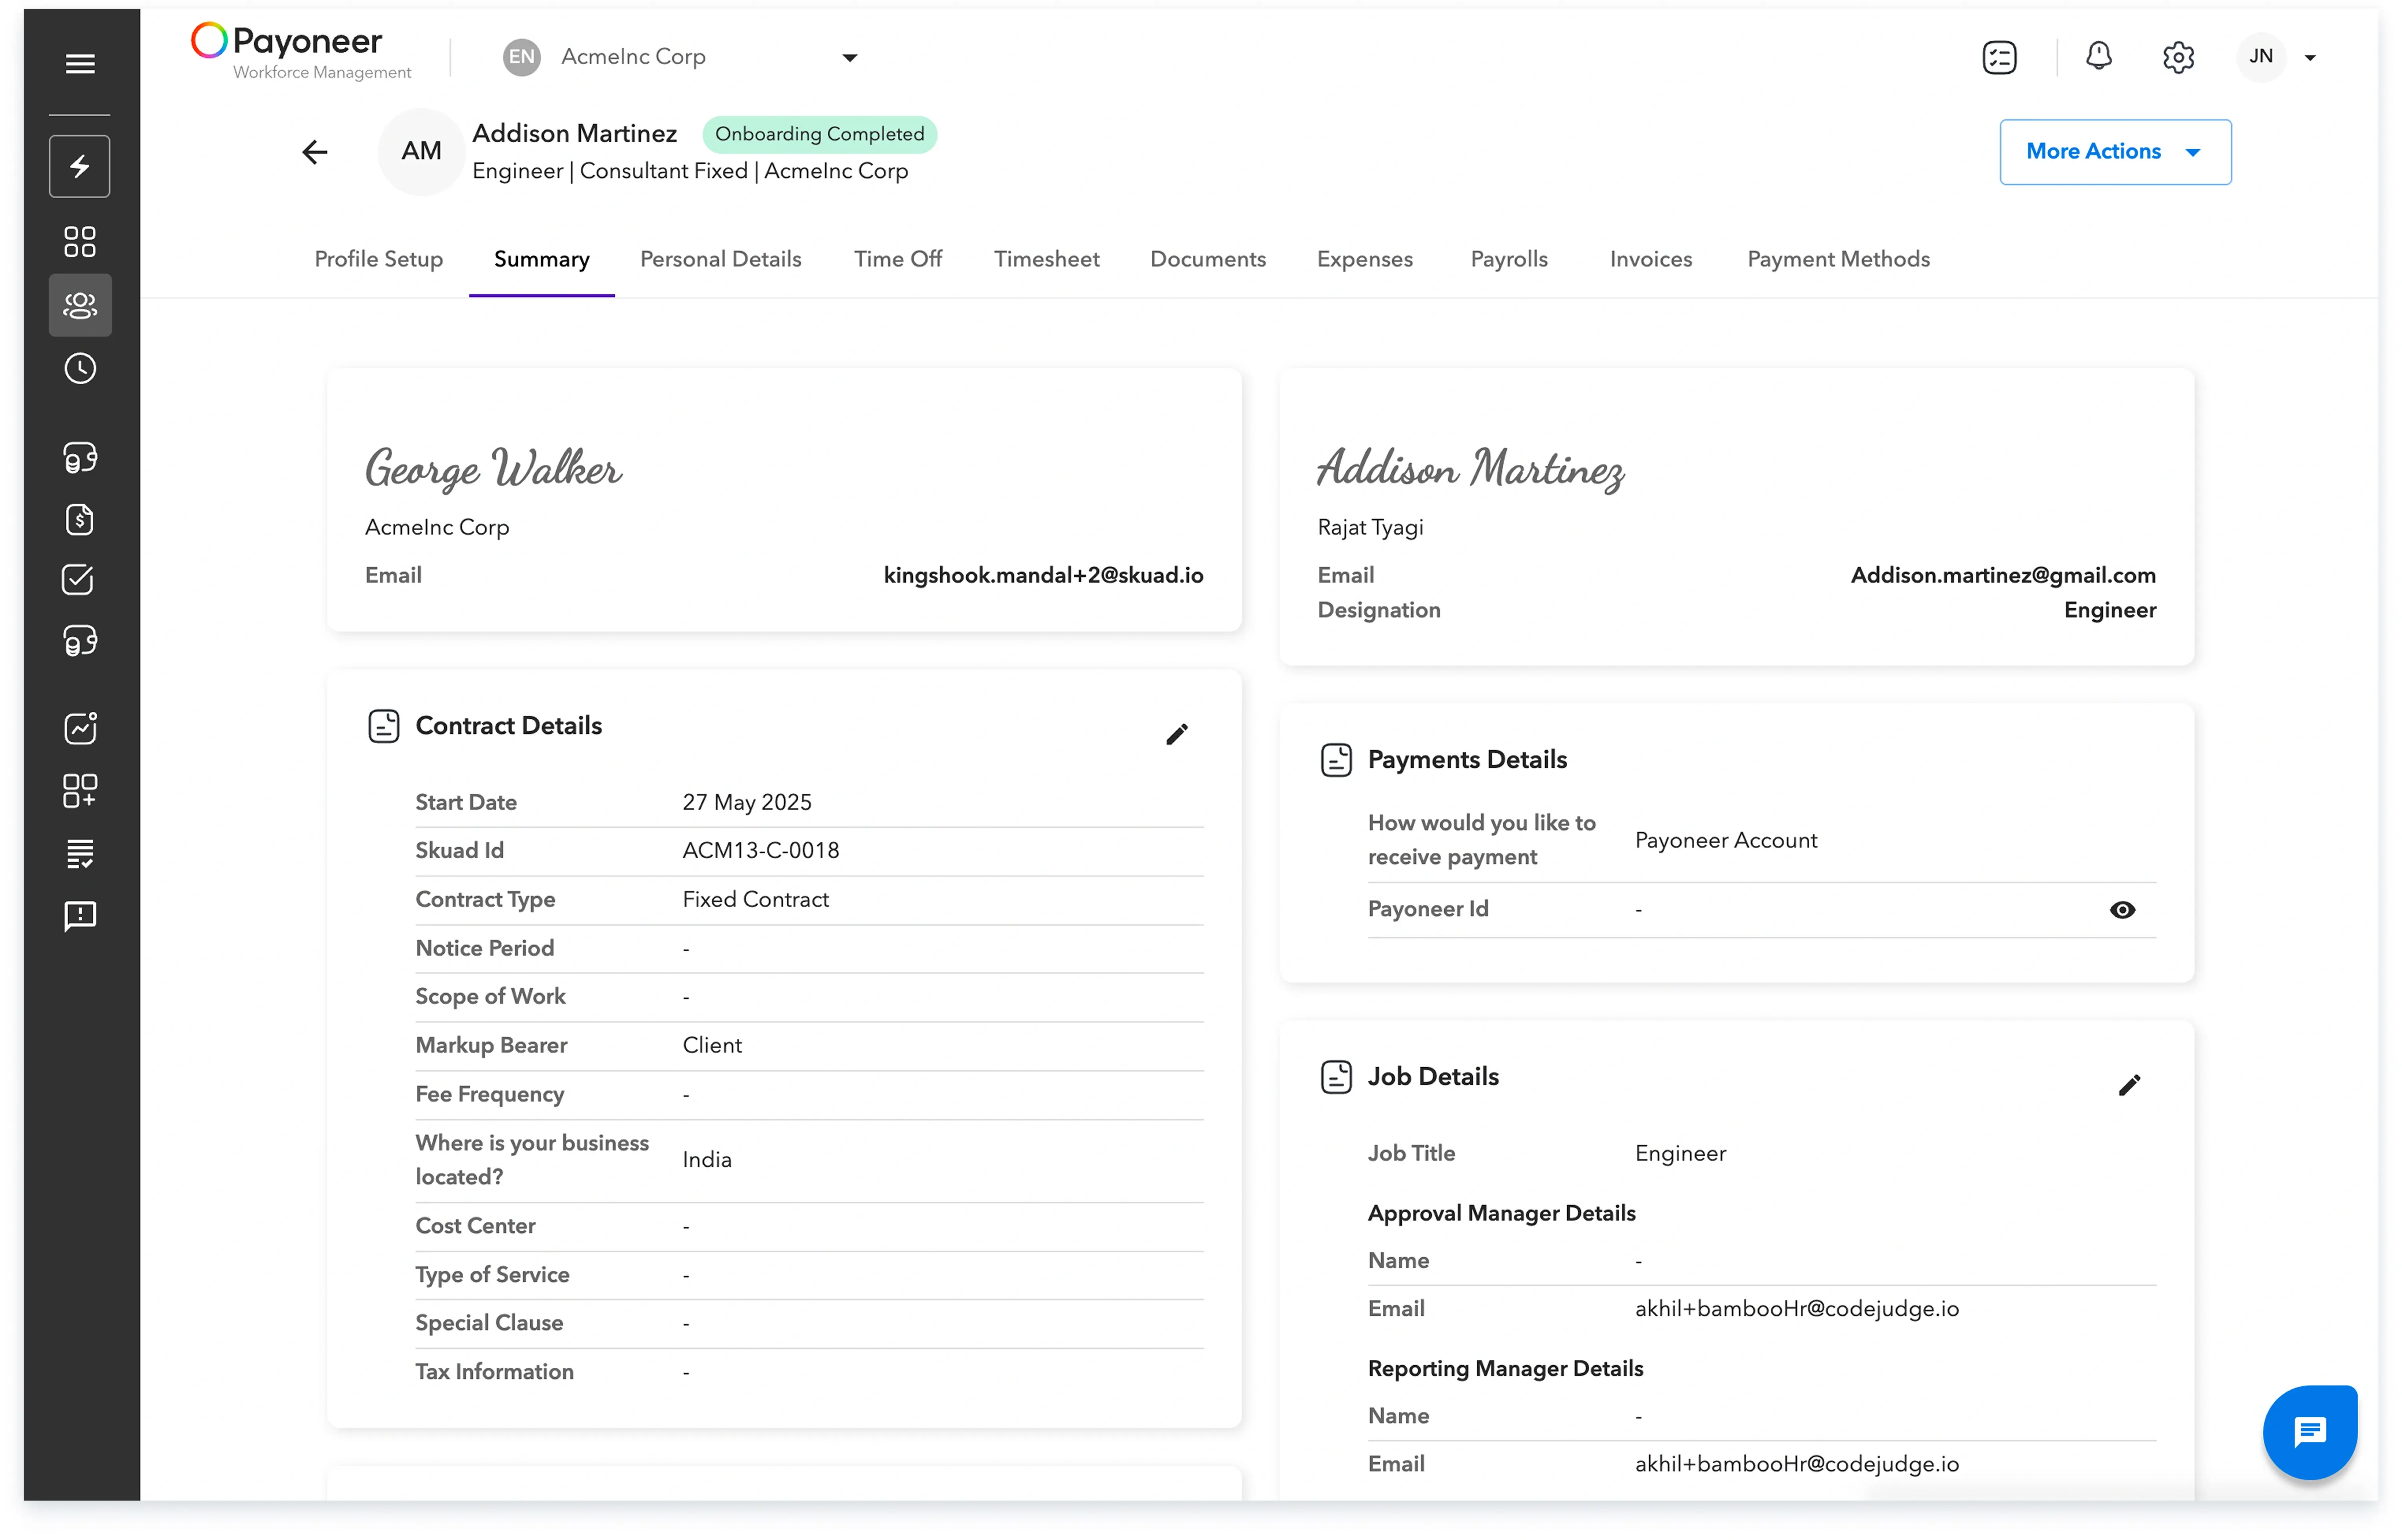Viewport: 2402px width, 1540px height.
Task: Edit Contract Details with pencil icon
Action: [x=1176, y=734]
